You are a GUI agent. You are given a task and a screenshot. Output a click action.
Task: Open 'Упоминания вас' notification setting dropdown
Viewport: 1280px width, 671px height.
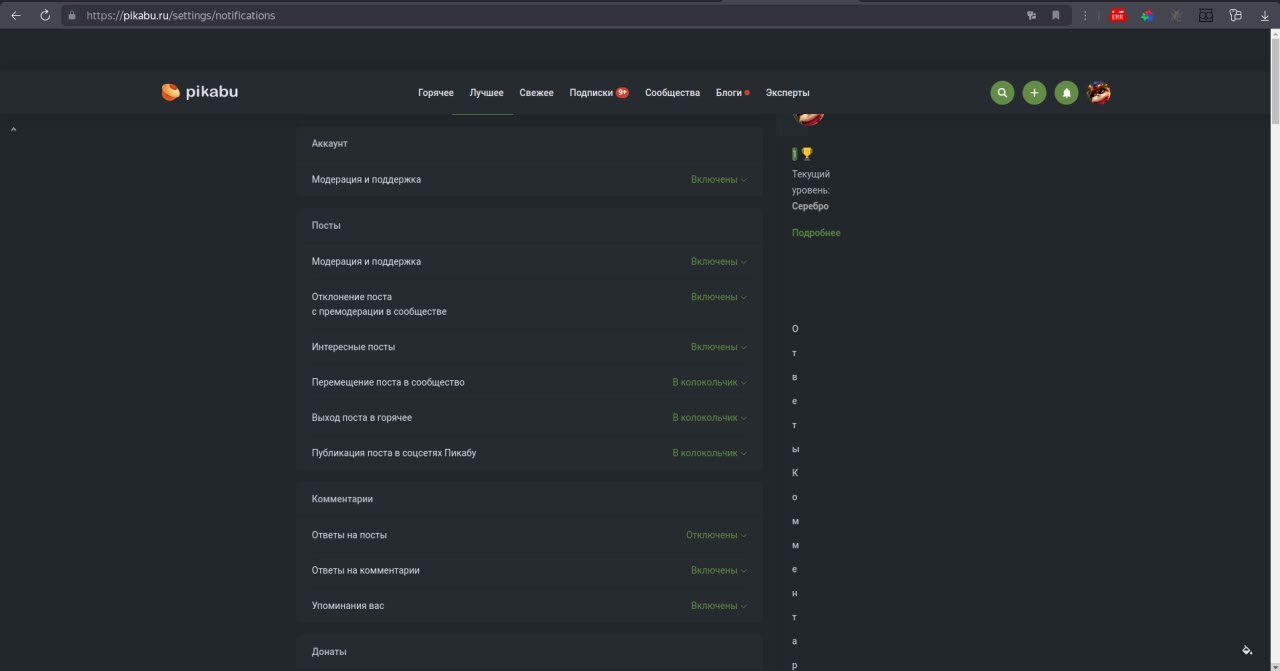pos(718,606)
